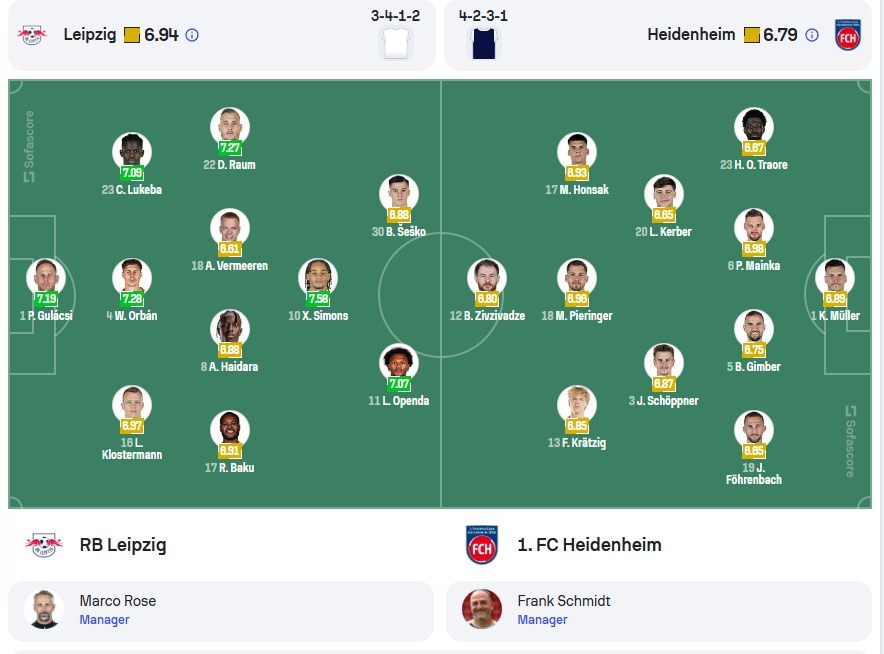Select K. Müller goalkeeper photo
884x654 pixels.
pyautogui.click(x=835, y=278)
